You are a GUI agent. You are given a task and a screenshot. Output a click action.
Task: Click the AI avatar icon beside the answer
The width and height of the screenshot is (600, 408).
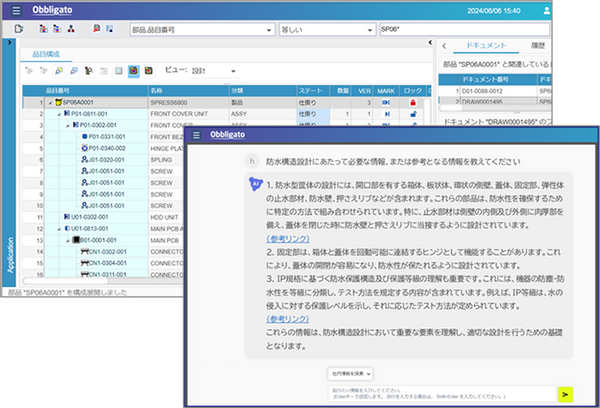pyautogui.click(x=256, y=184)
